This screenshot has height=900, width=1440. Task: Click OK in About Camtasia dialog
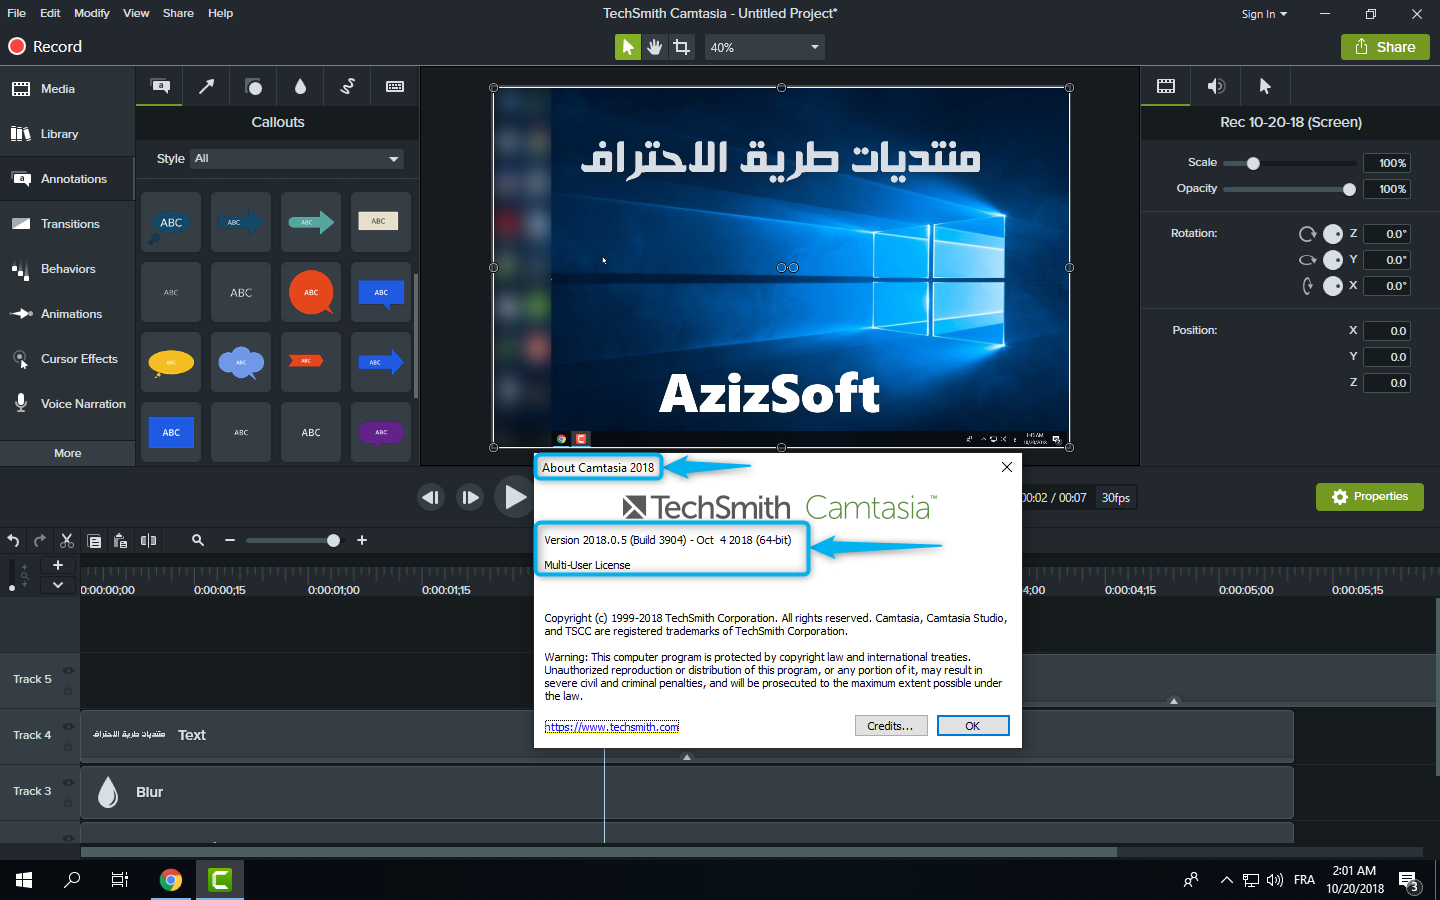coord(972,726)
